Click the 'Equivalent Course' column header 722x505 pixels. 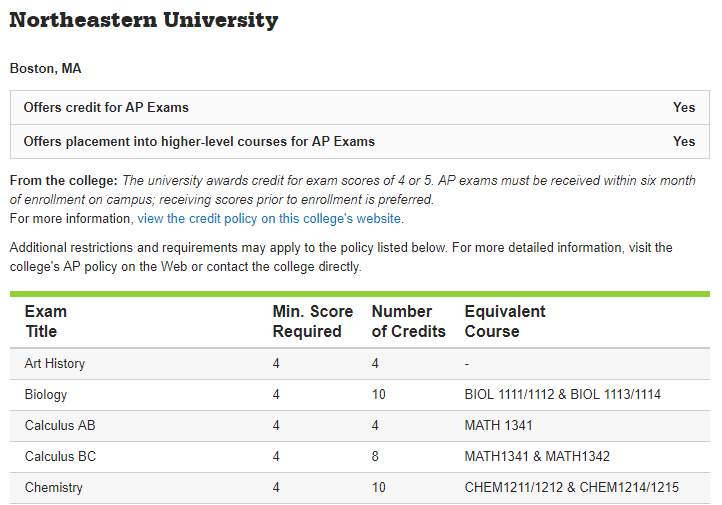coord(505,321)
